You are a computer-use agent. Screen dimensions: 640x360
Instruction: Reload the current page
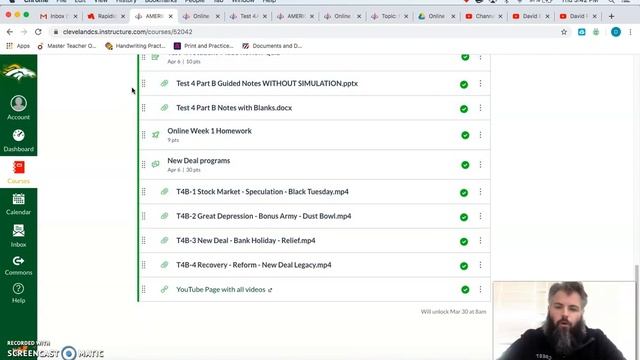click(38, 32)
